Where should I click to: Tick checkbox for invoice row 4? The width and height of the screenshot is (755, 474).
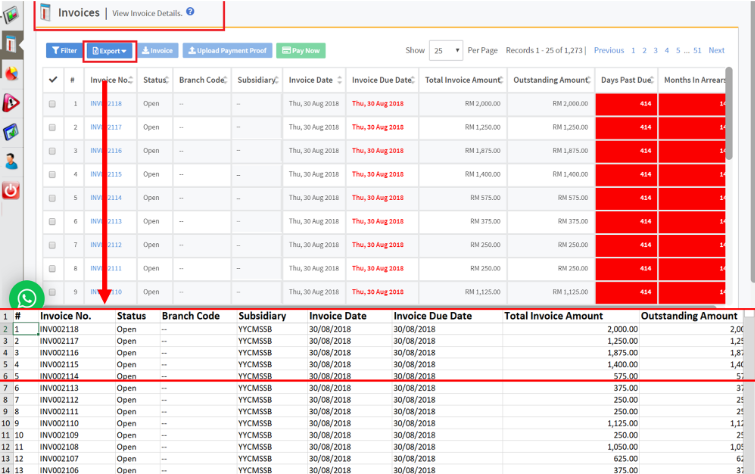click(x=52, y=174)
